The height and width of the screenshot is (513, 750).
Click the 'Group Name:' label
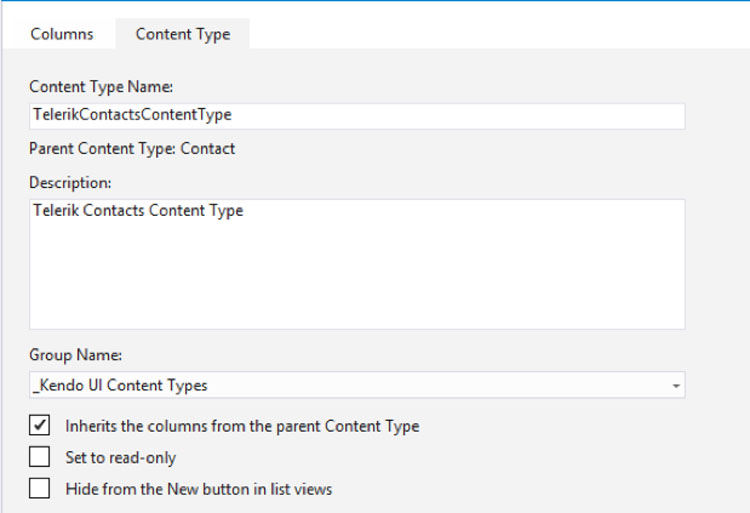click(76, 355)
